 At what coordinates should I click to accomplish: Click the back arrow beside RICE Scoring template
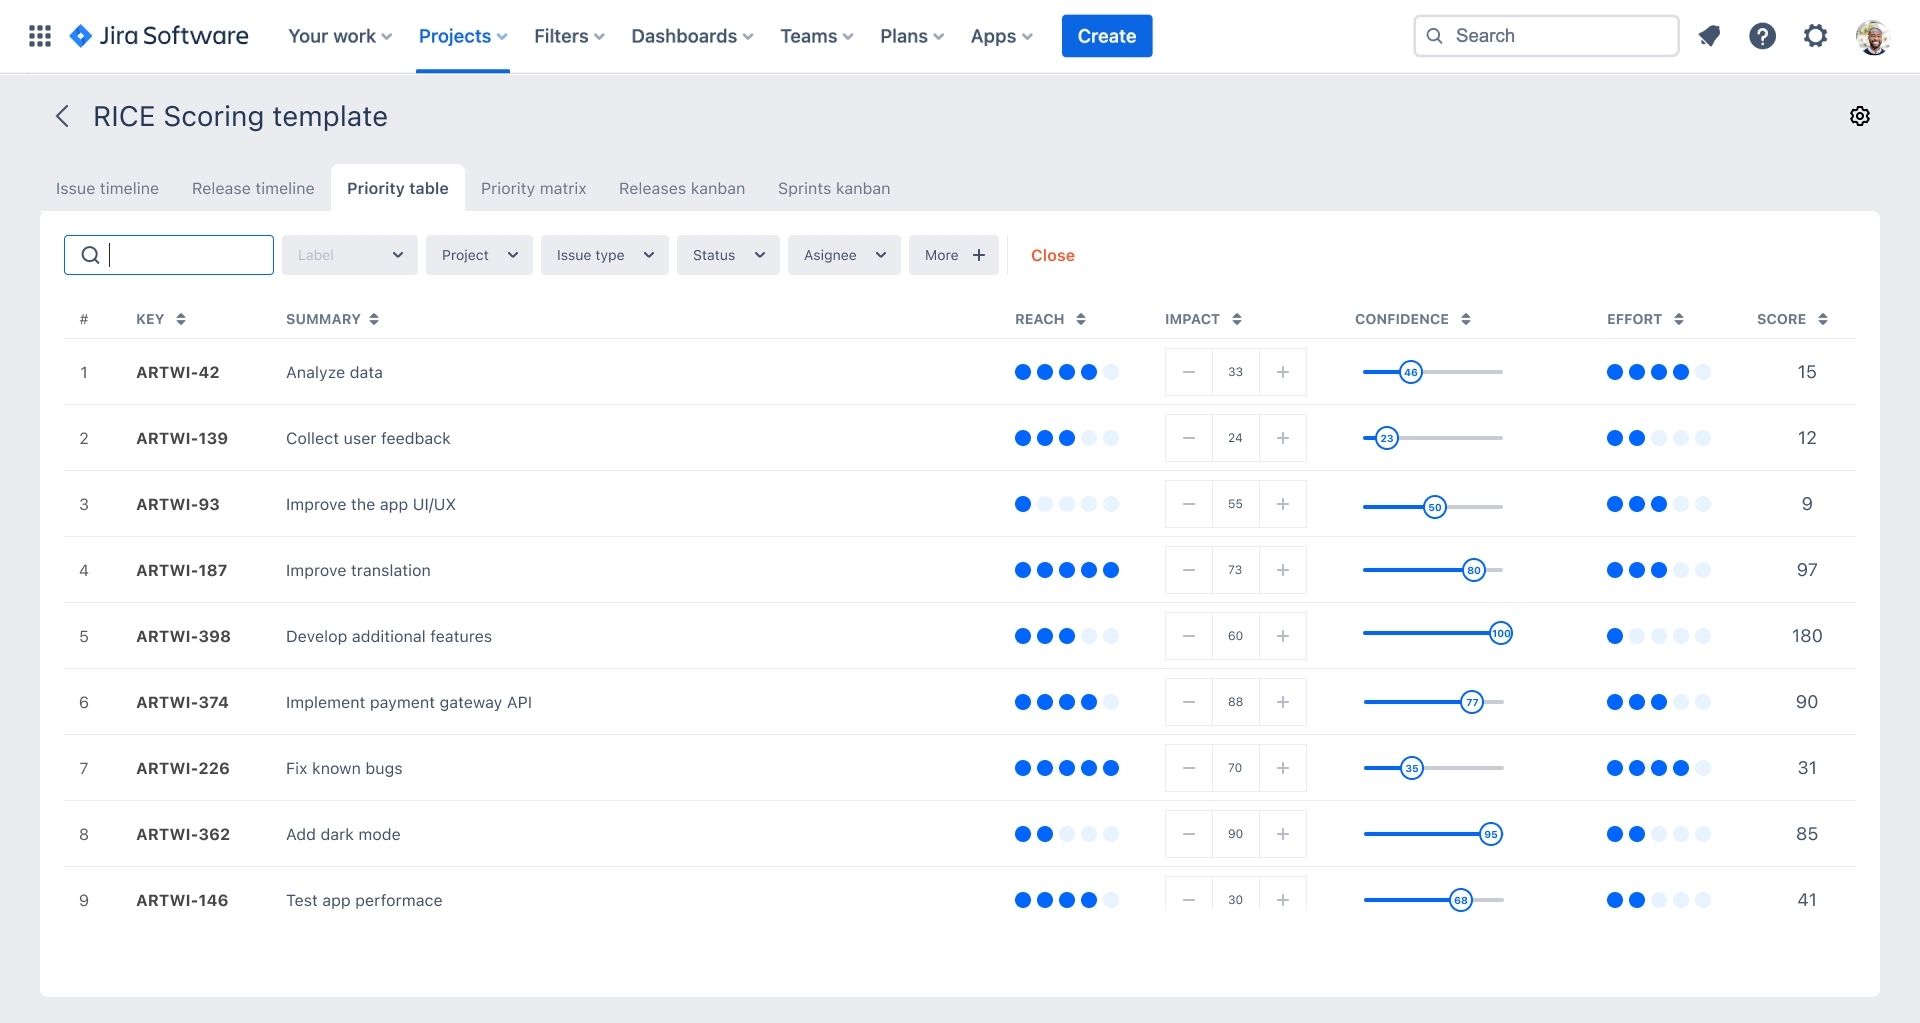(x=62, y=116)
